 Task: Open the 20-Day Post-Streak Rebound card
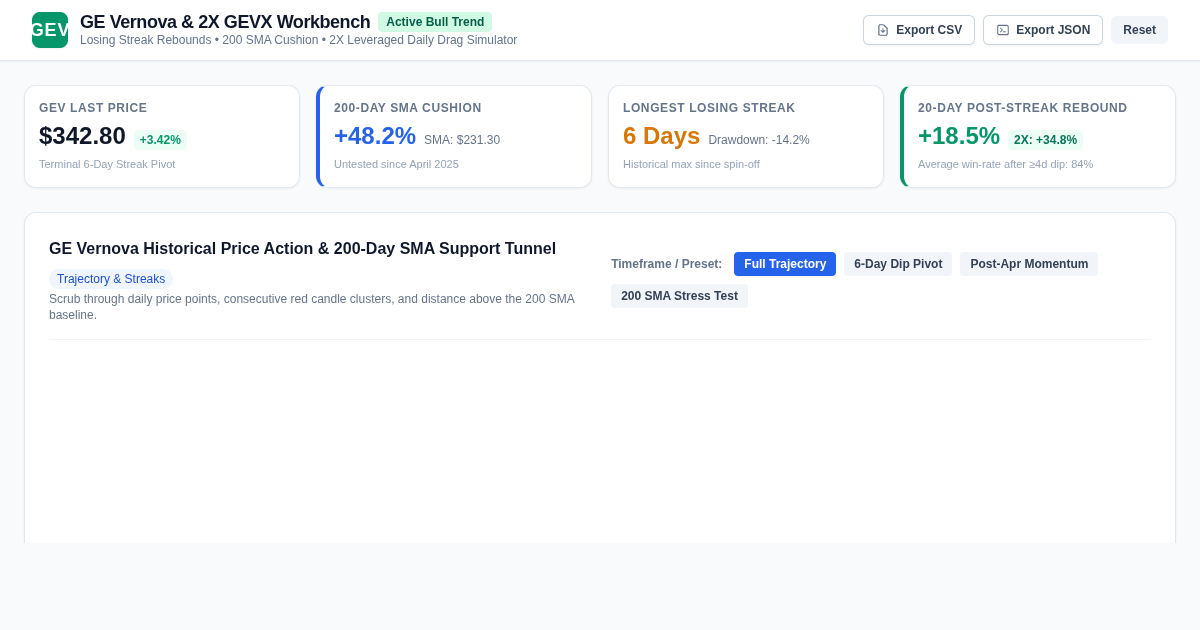pos(1038,136)
